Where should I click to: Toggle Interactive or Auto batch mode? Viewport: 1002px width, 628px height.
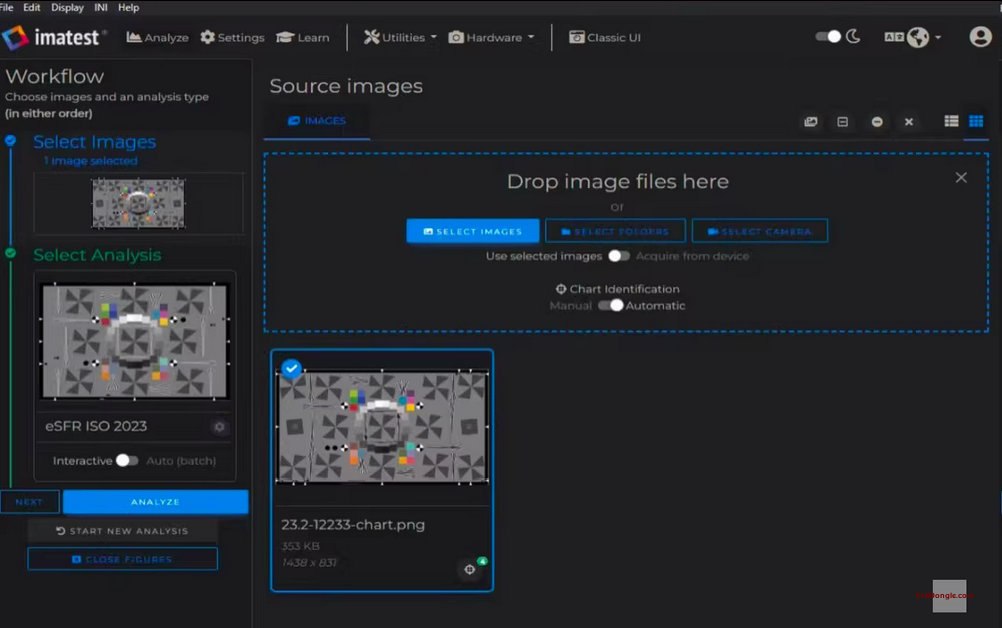127,461
